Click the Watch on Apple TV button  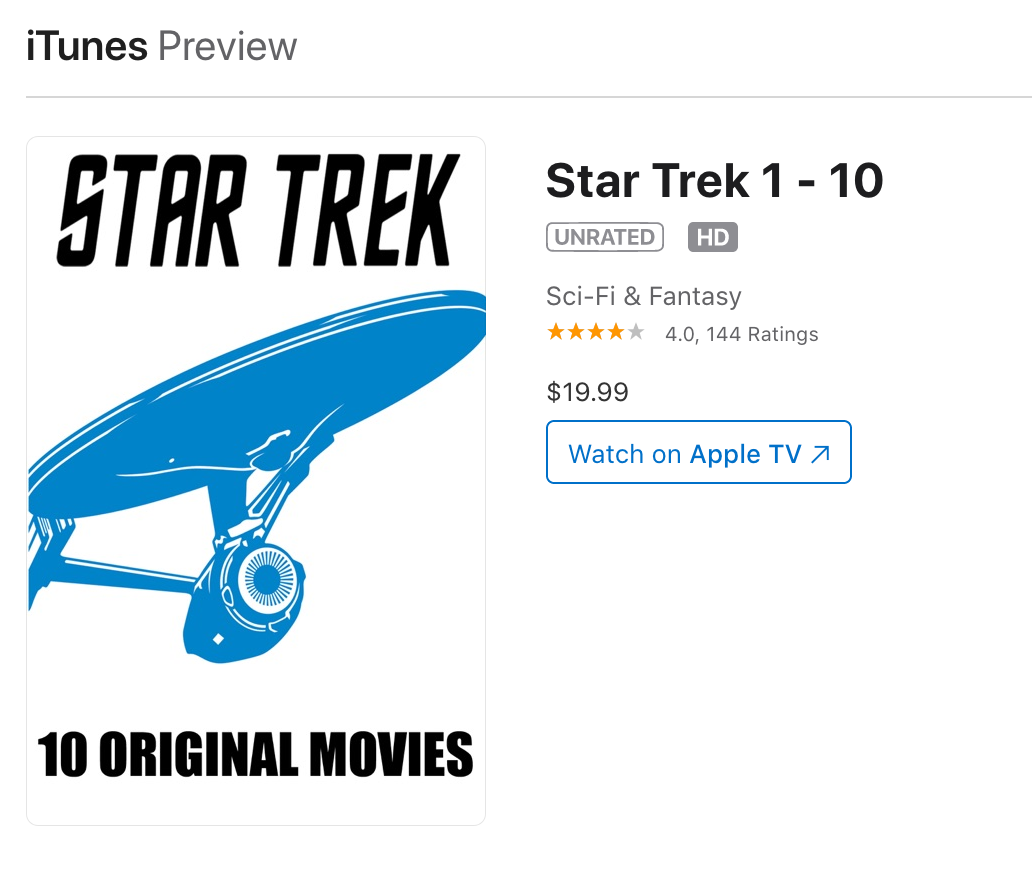[698, 453]
